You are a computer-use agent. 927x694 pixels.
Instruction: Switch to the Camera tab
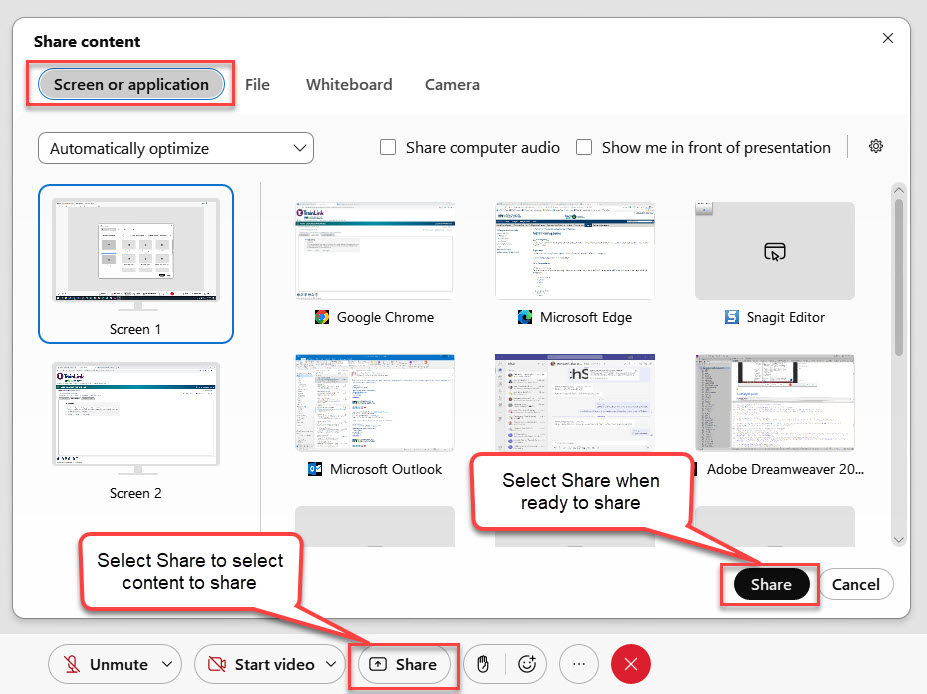[452, 85]
